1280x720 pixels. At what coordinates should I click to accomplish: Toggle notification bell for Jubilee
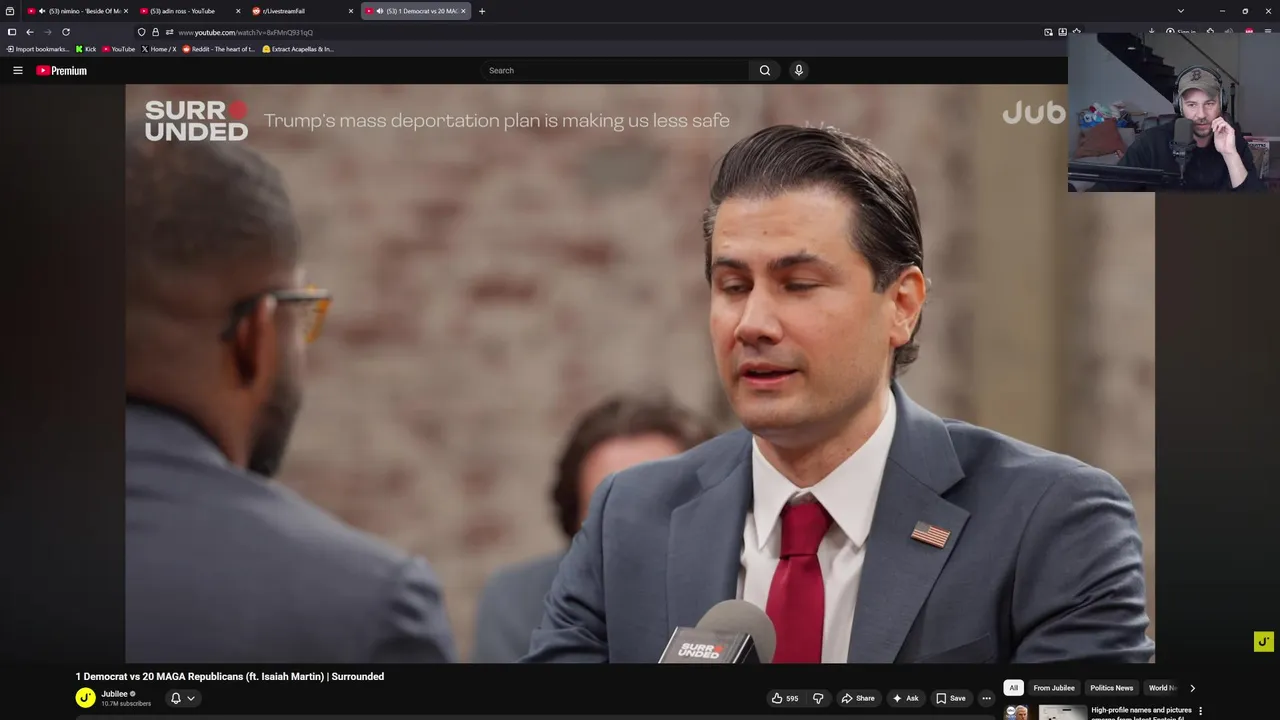click(176, 698)
